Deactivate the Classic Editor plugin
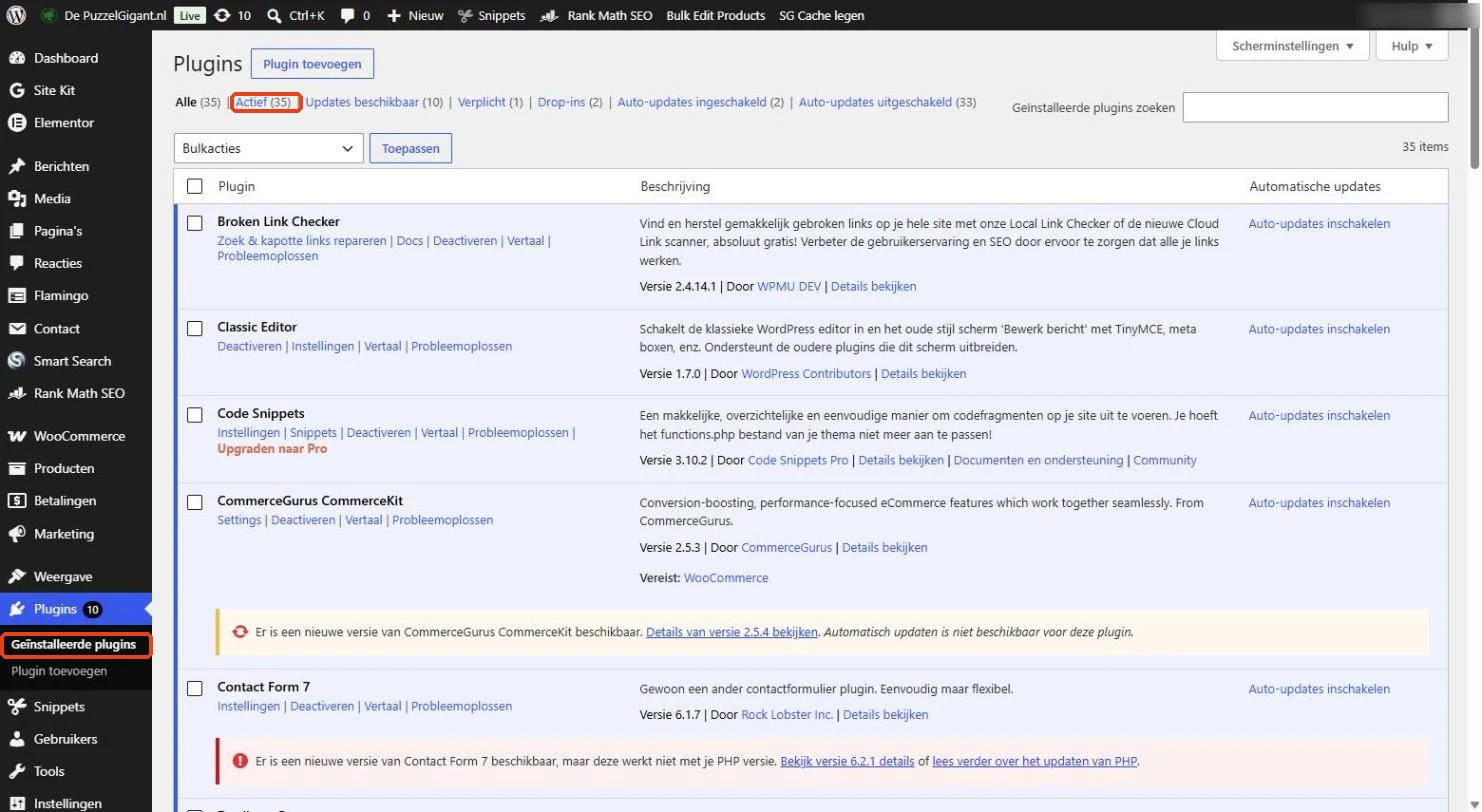Viewport: 1482px width, 812px height. click(250, 346)
